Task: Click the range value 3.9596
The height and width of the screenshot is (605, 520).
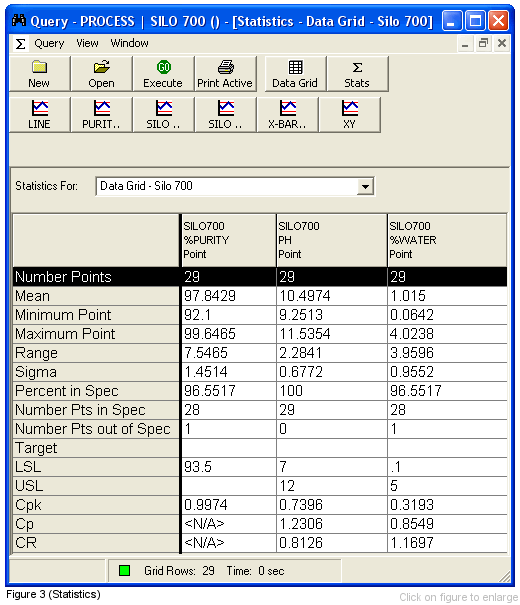Action: (447, 353)
